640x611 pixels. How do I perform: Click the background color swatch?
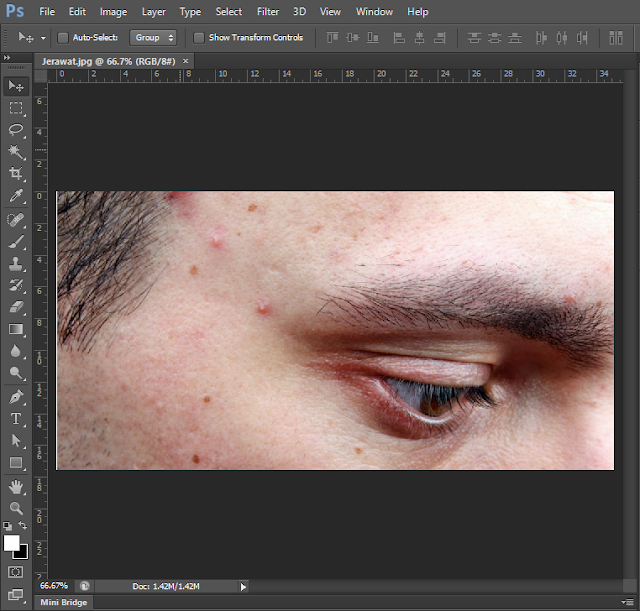22,553
